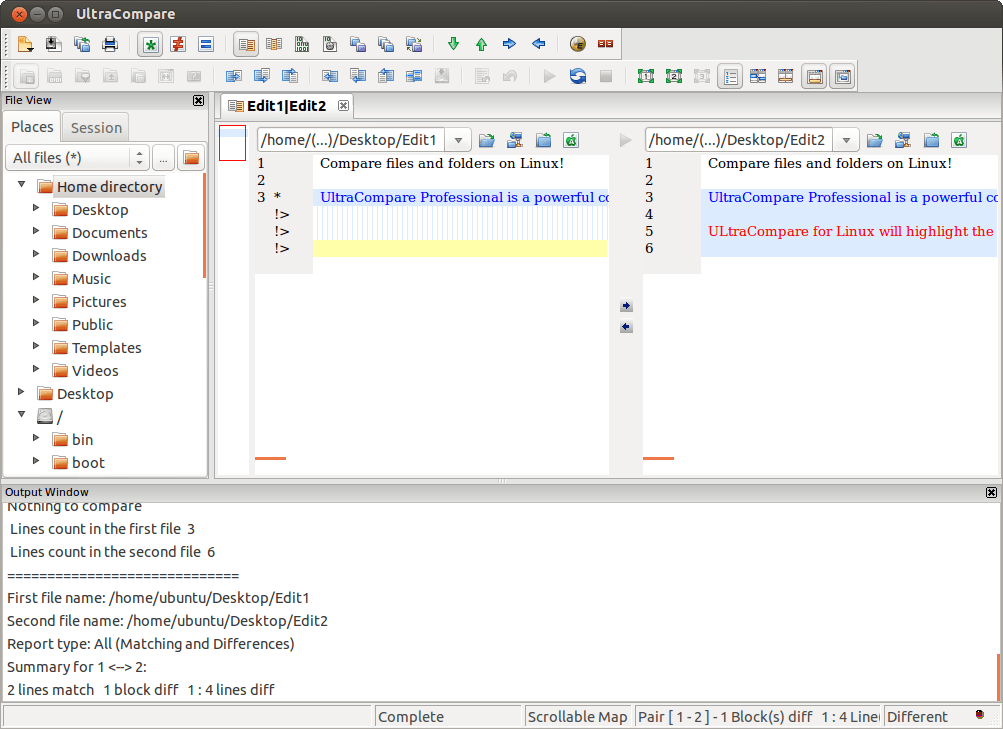This screenshot has width=1003, height=729.
Task: Select the Edit1|Edit2 document tab
Action: [x=287, y=106]
